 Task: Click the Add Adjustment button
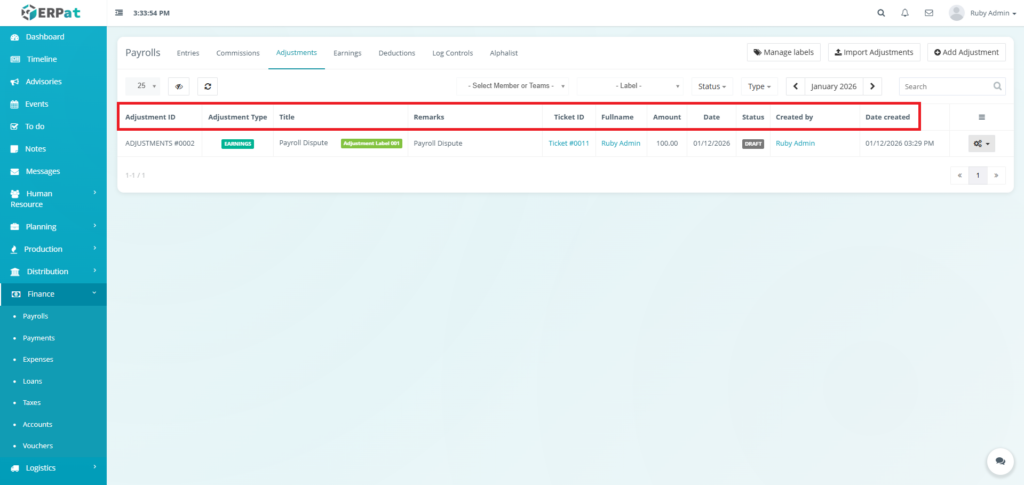966,52
